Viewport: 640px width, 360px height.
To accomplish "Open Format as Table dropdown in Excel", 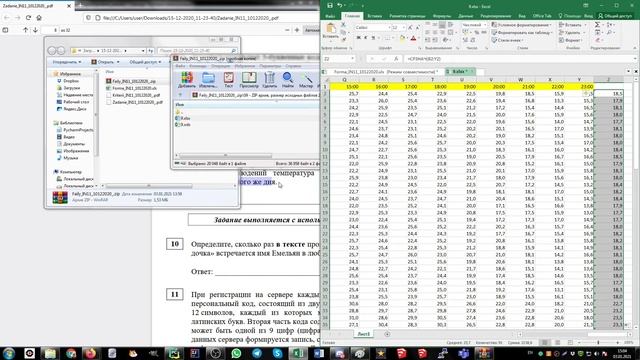I will [522, 33].
